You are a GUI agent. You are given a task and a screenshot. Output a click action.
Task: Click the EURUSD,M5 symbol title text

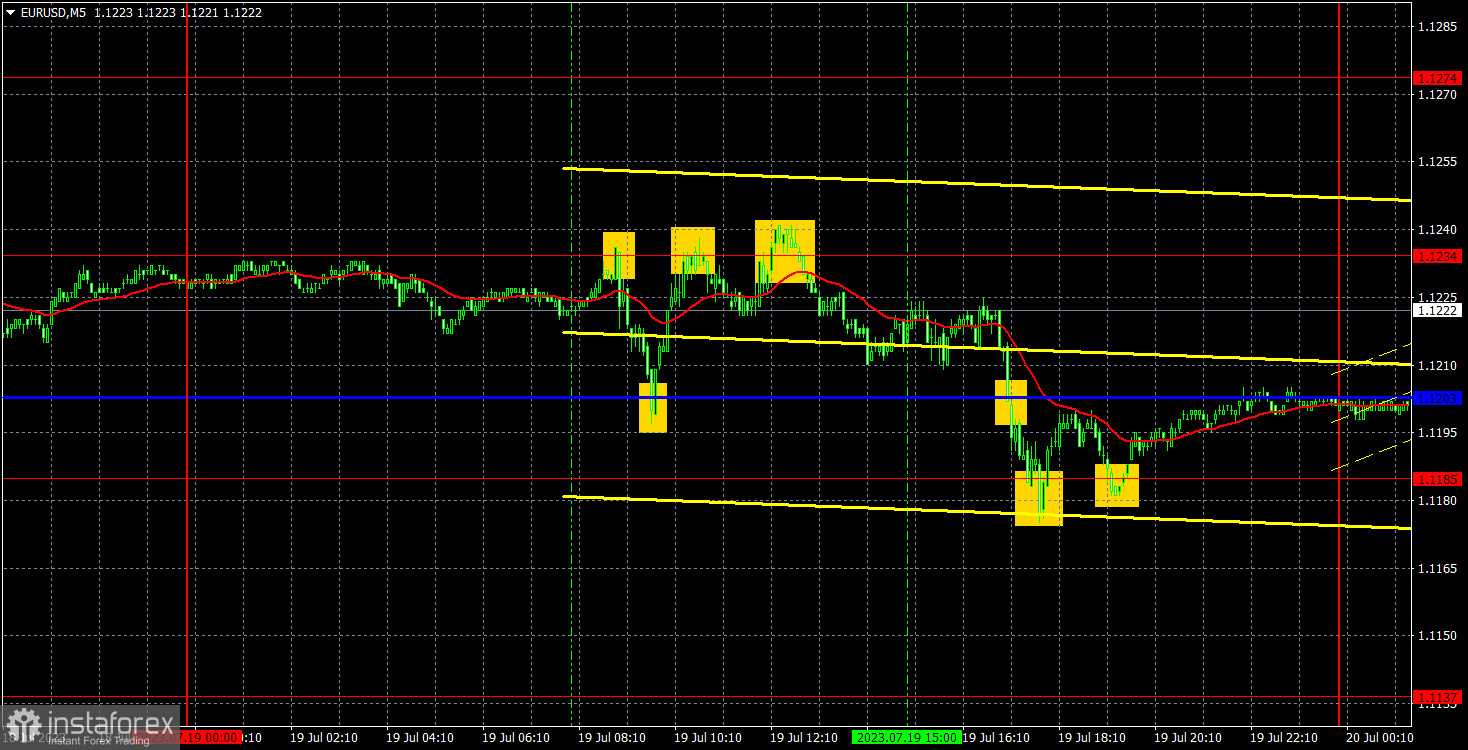(x=52, y=12)
